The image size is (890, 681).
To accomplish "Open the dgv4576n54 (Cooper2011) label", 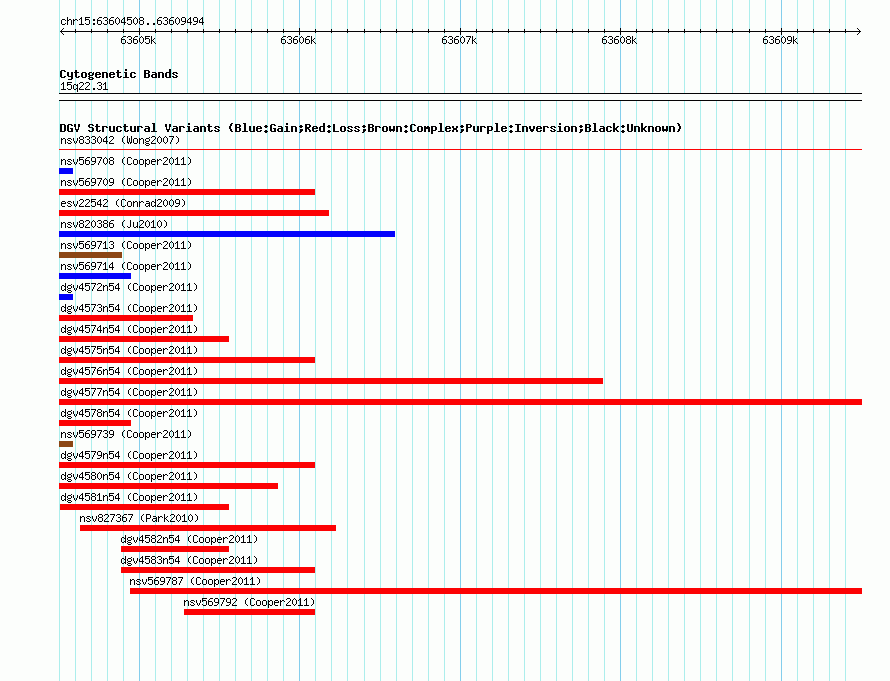I will click(129, 371).
